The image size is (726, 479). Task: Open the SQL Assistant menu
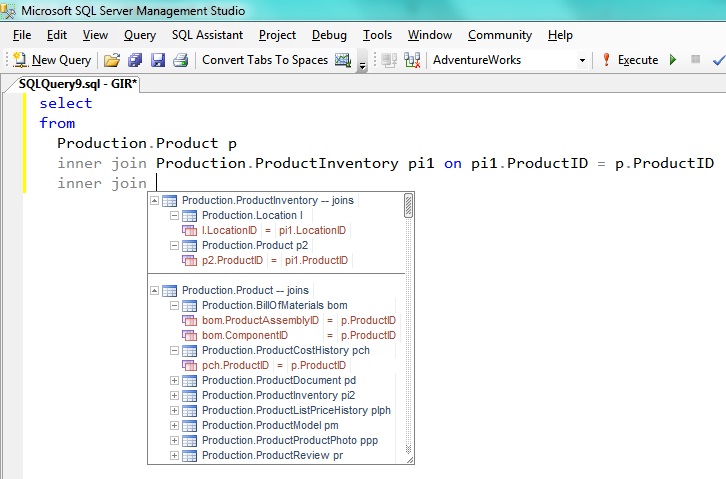(x=207, y=35)
